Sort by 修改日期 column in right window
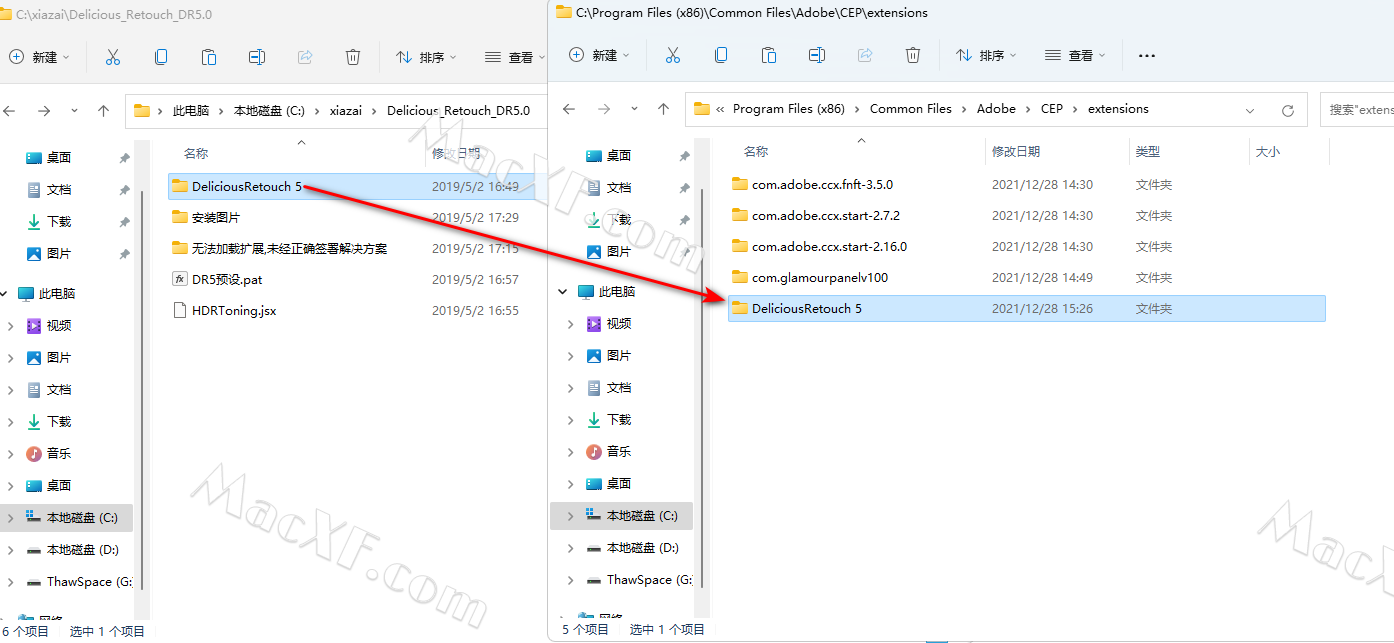1394x643 pixels. point(1016,151)
